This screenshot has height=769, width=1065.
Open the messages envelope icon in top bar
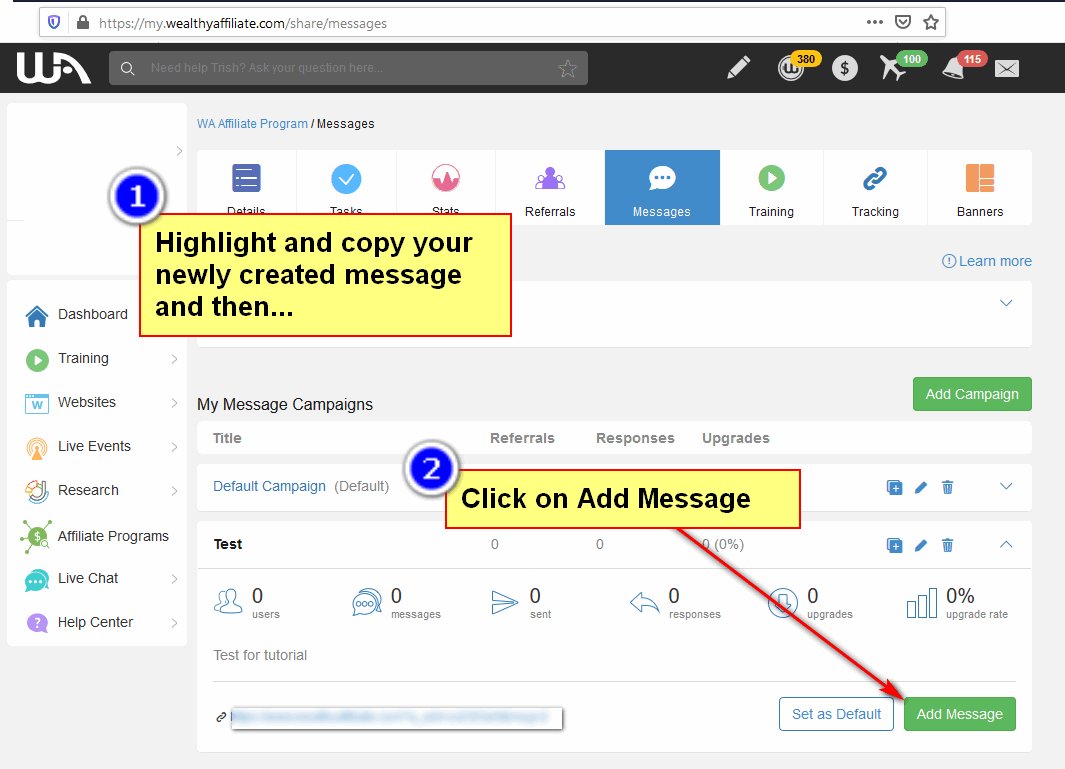(x=1006, y=68)
